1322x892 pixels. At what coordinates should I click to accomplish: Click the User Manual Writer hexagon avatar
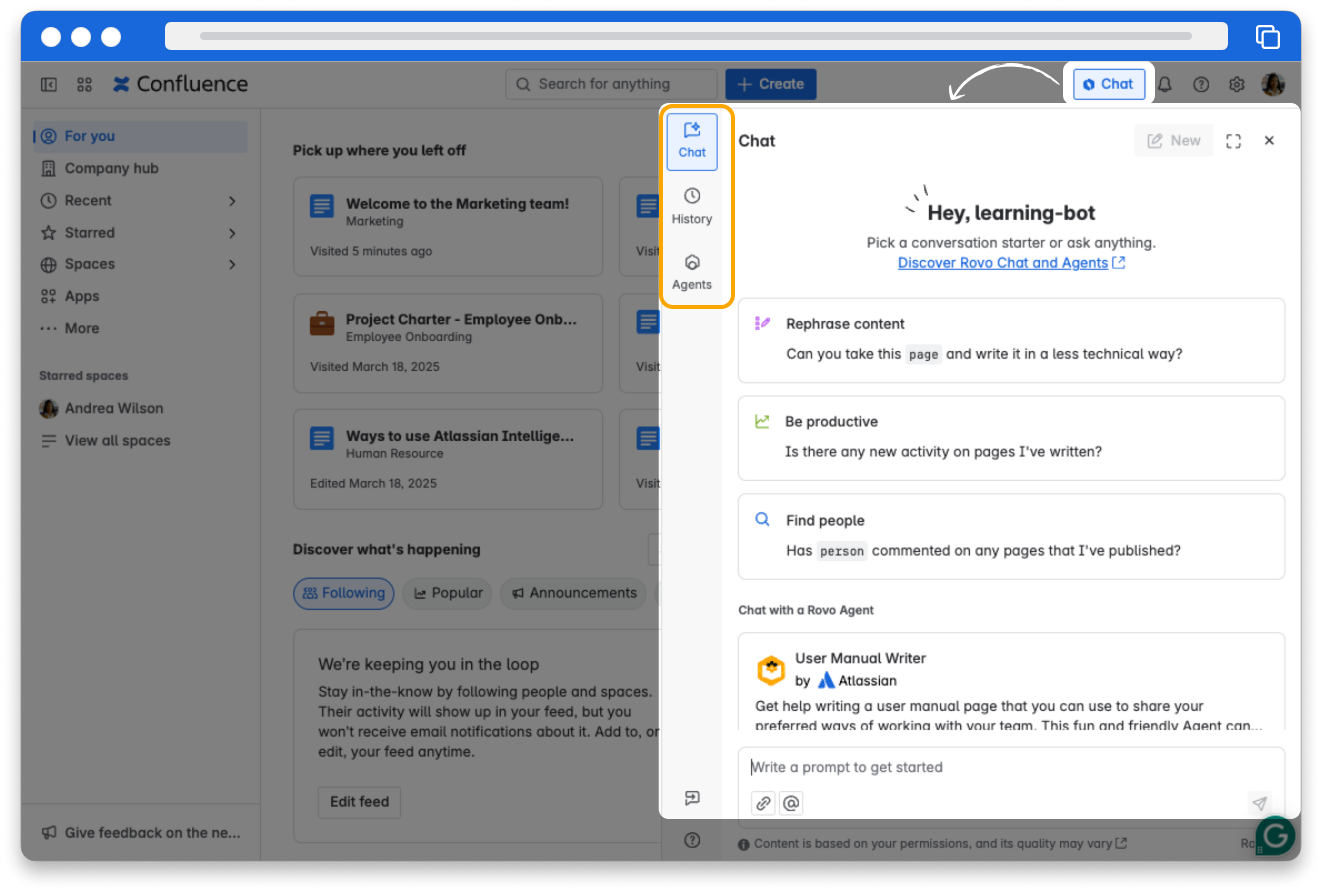(x=771, y=670)
